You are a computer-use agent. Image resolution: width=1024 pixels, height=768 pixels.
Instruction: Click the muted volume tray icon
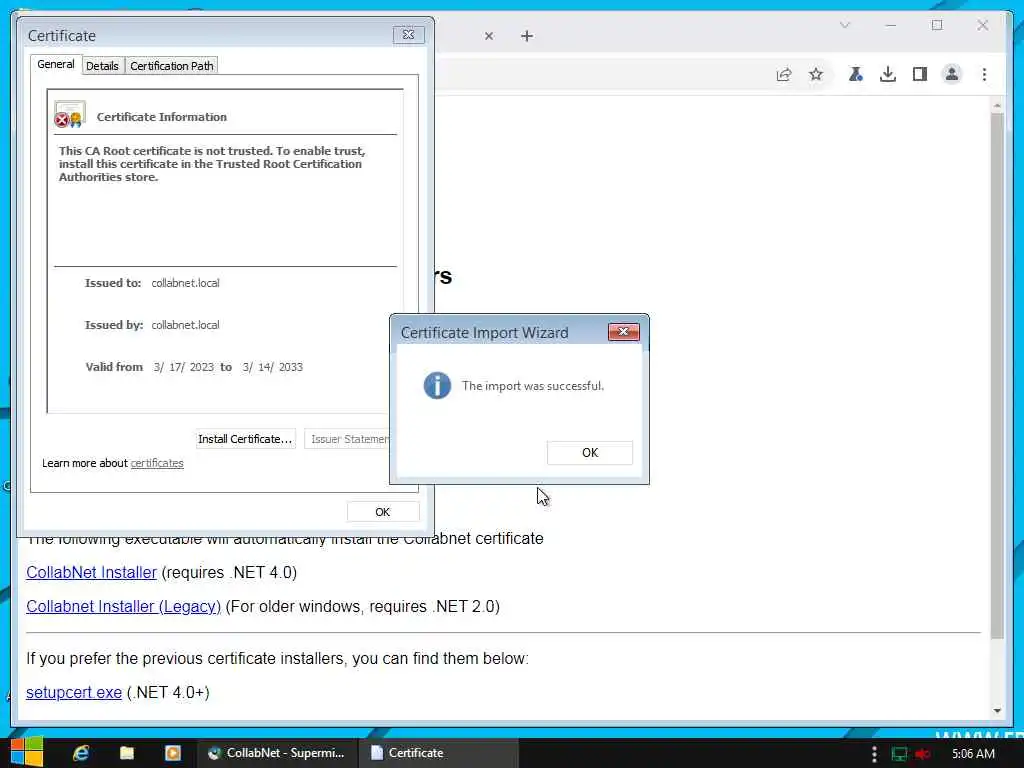[923, 754]
